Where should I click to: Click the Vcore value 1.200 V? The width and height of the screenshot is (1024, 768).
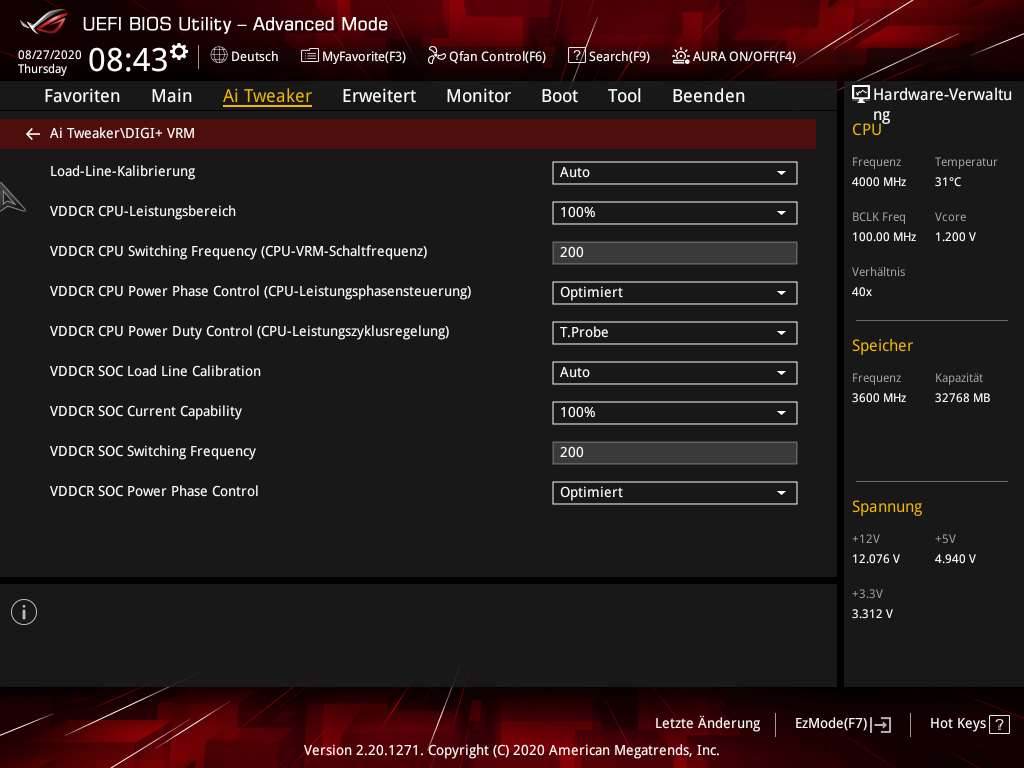(955, 237)
